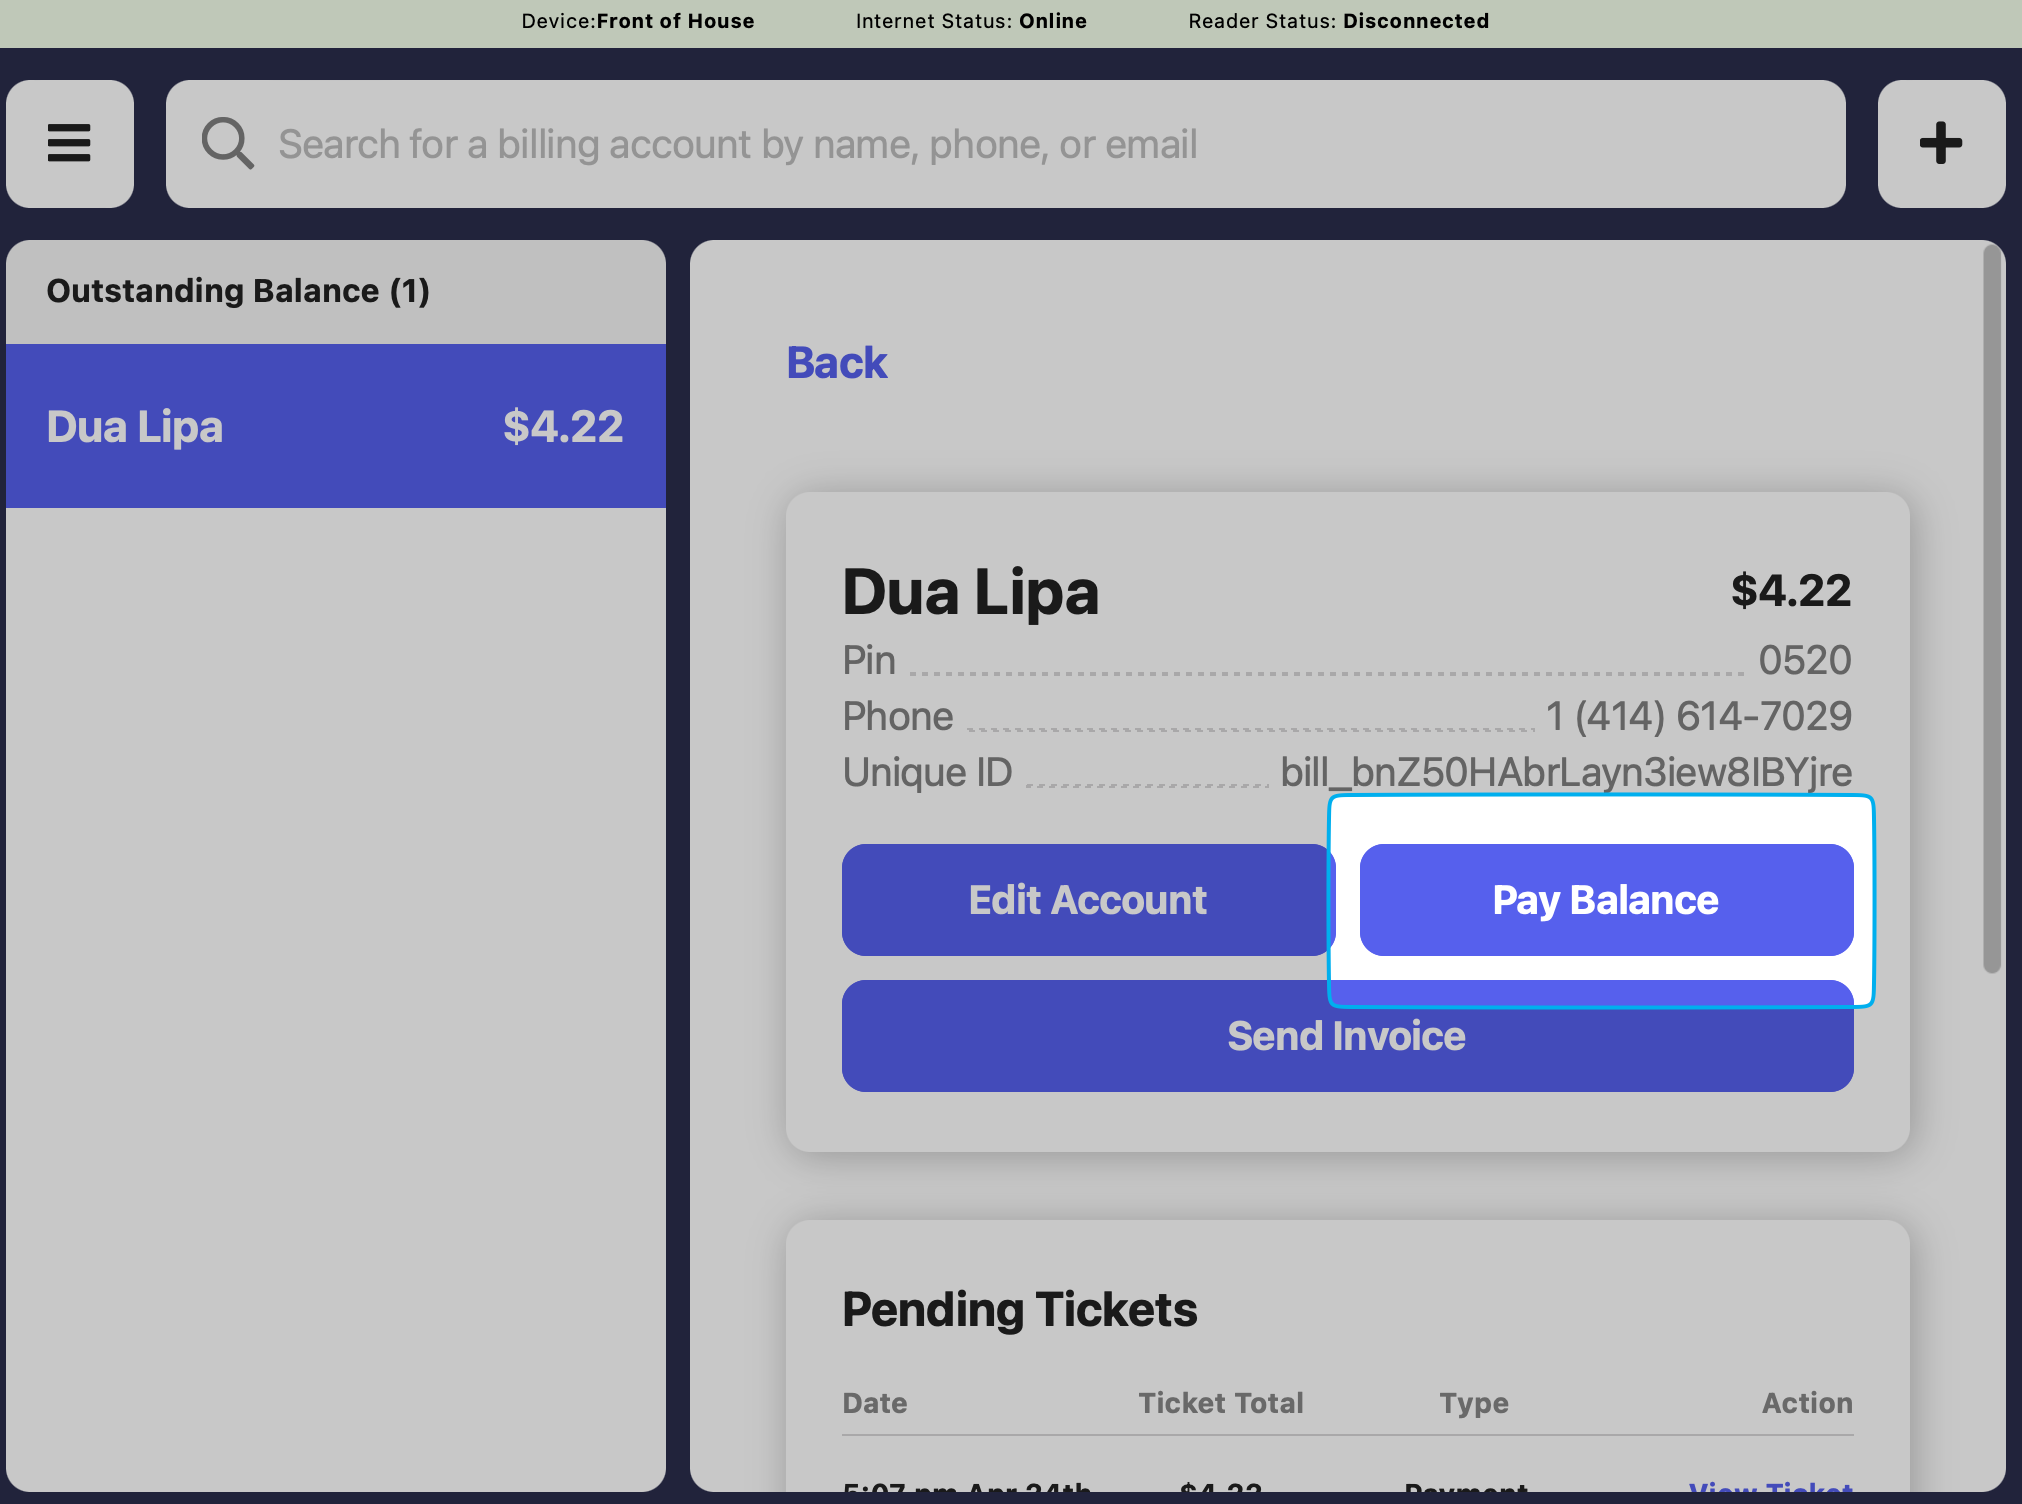The width and height of the screenshot is (2022, 1504).
Task: Go Back from account details
Action: pyautogui.click(x=836, y=363)
